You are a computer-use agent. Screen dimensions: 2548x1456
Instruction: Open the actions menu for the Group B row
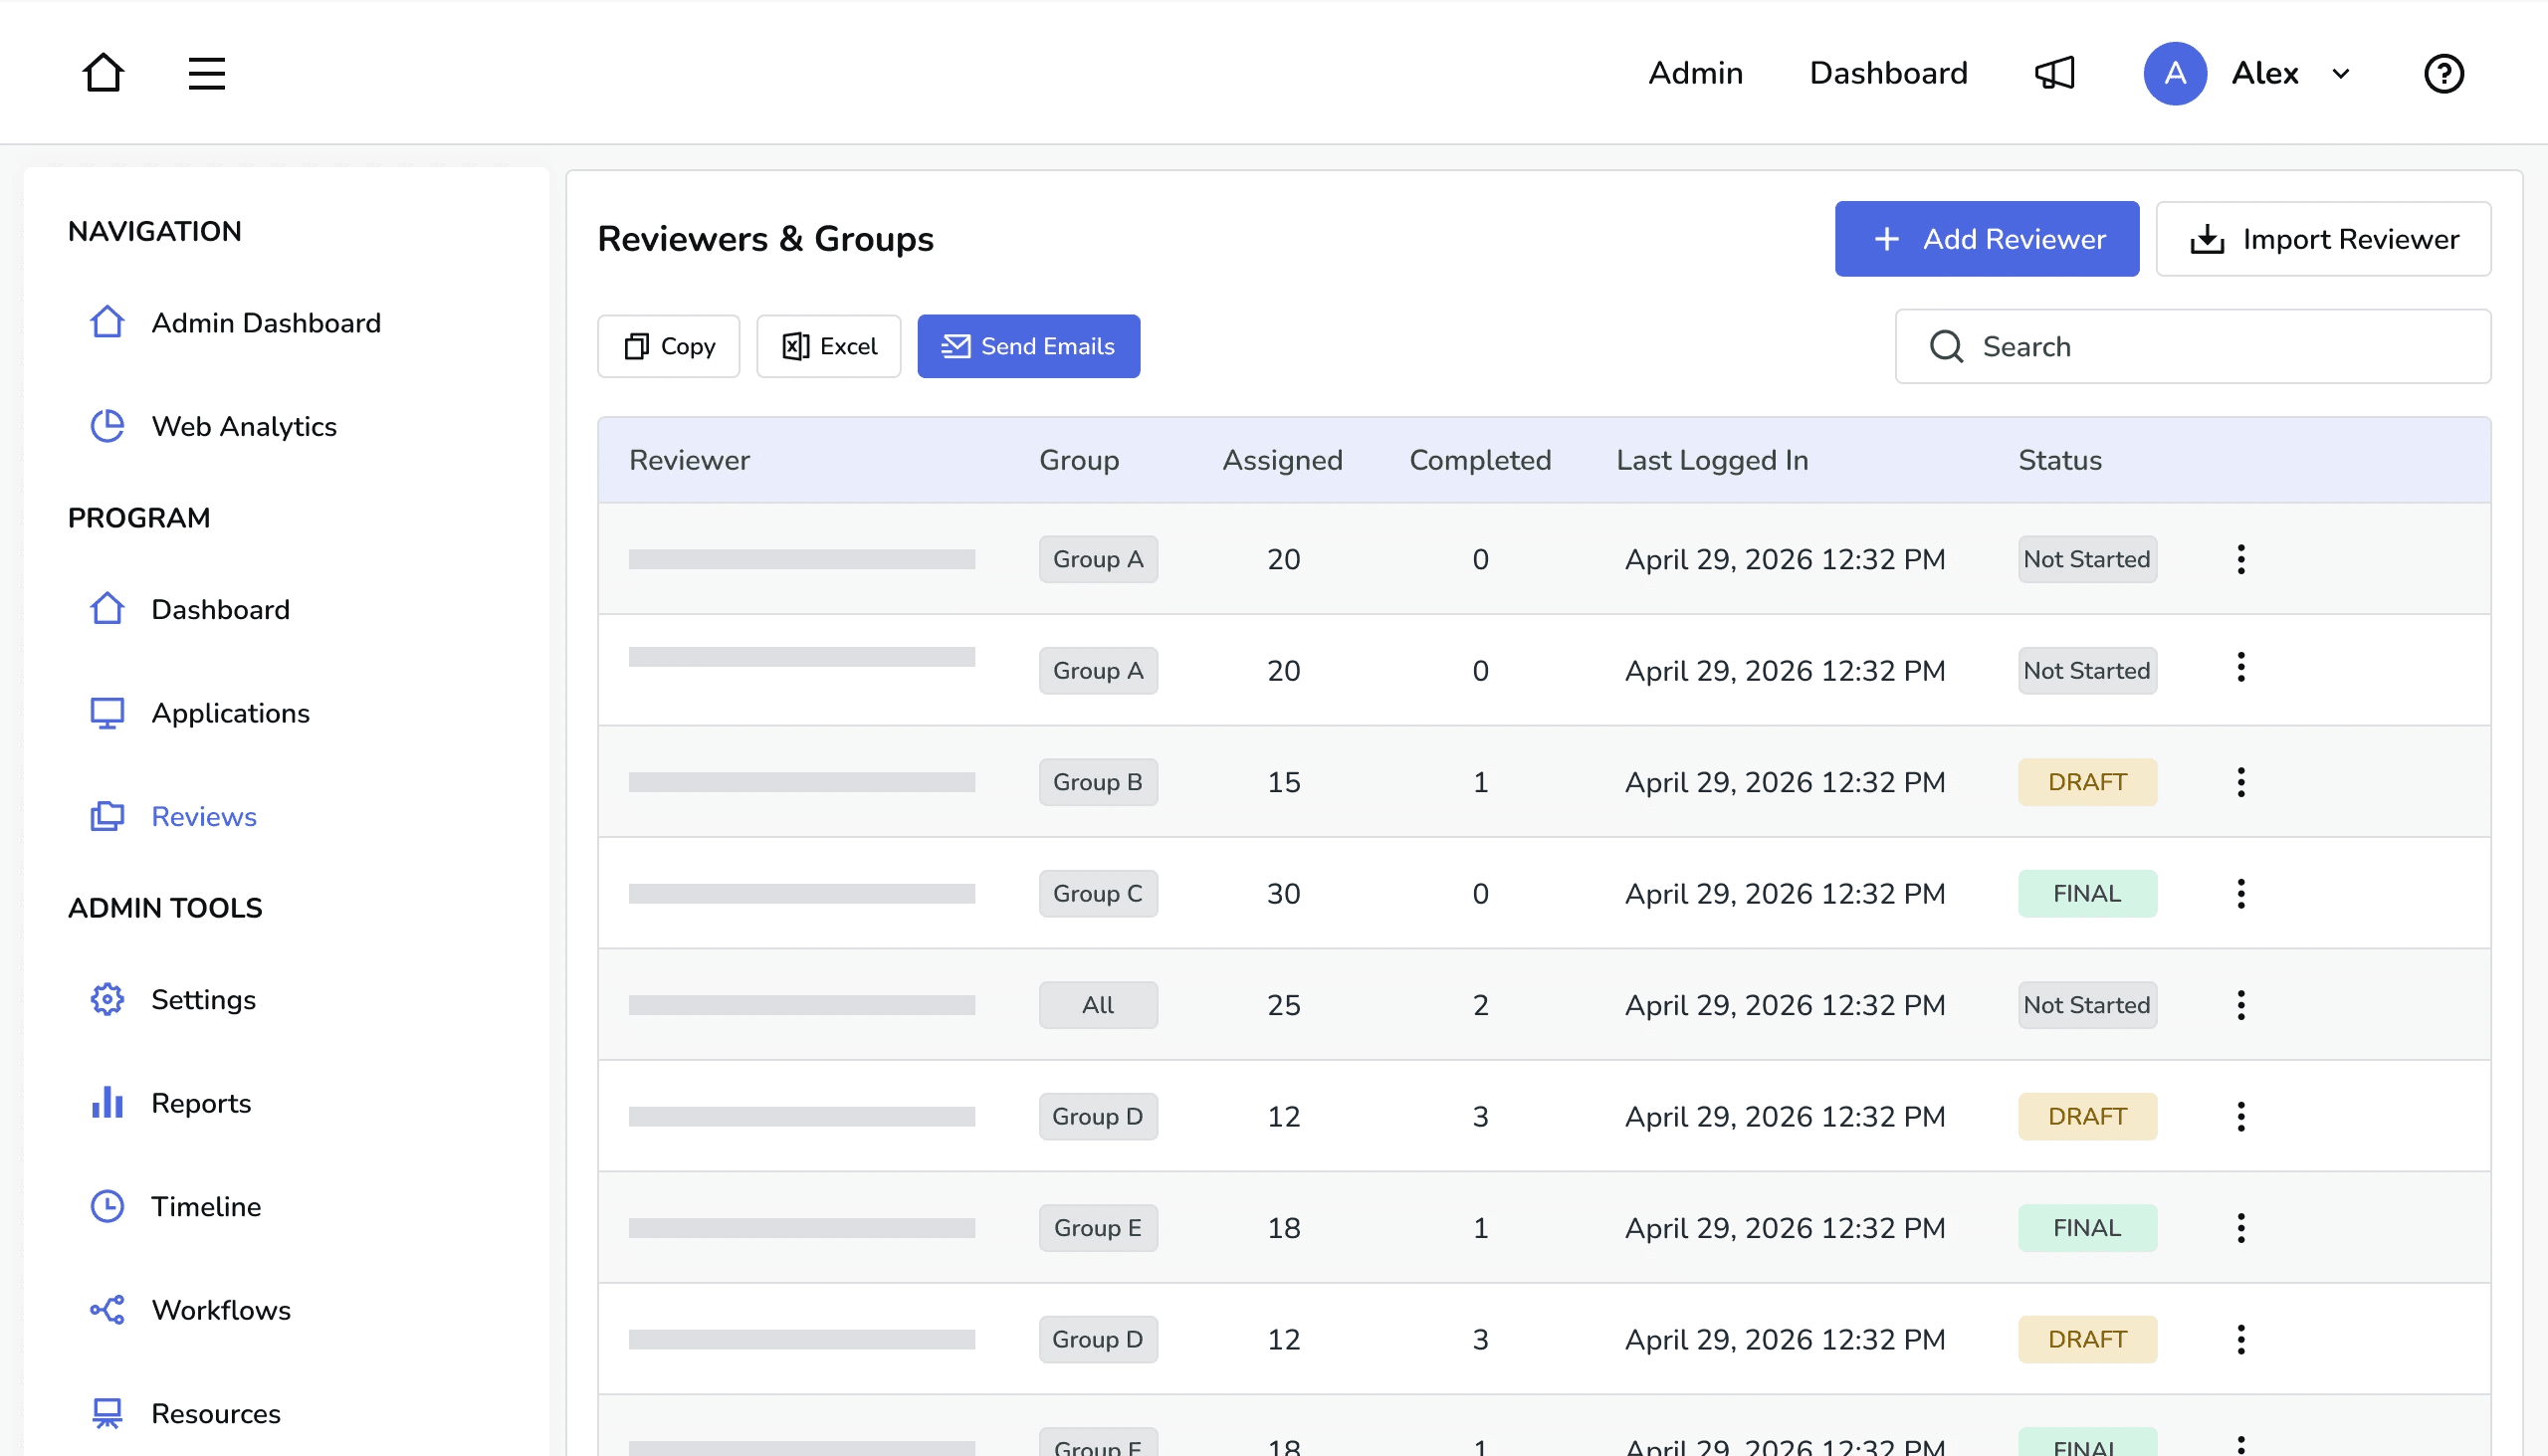tap(2241, 782)
